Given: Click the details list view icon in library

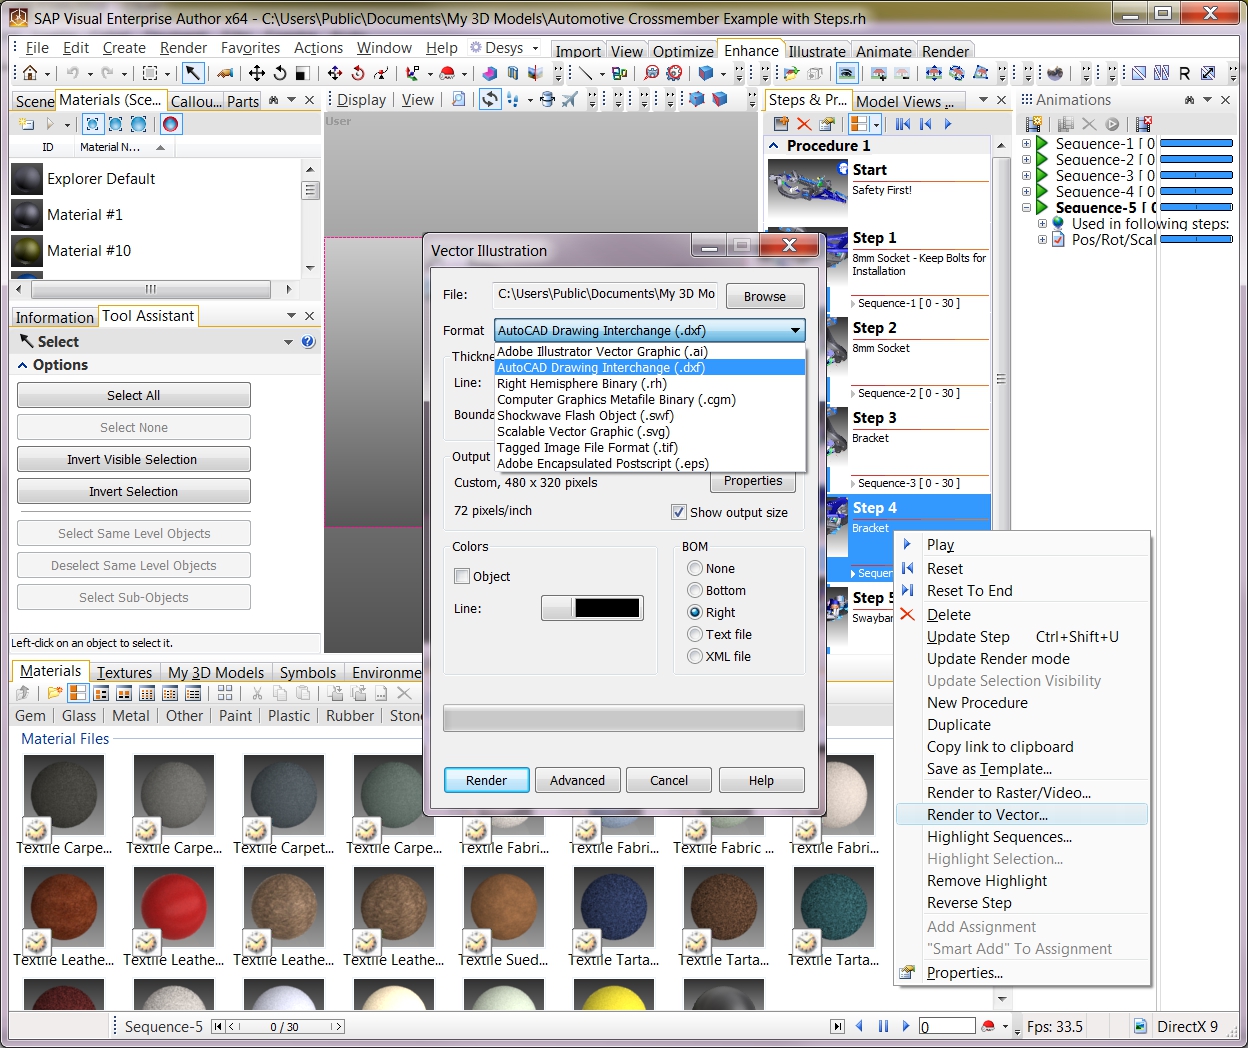Looking at the screenshot, I should pos(193,693).
